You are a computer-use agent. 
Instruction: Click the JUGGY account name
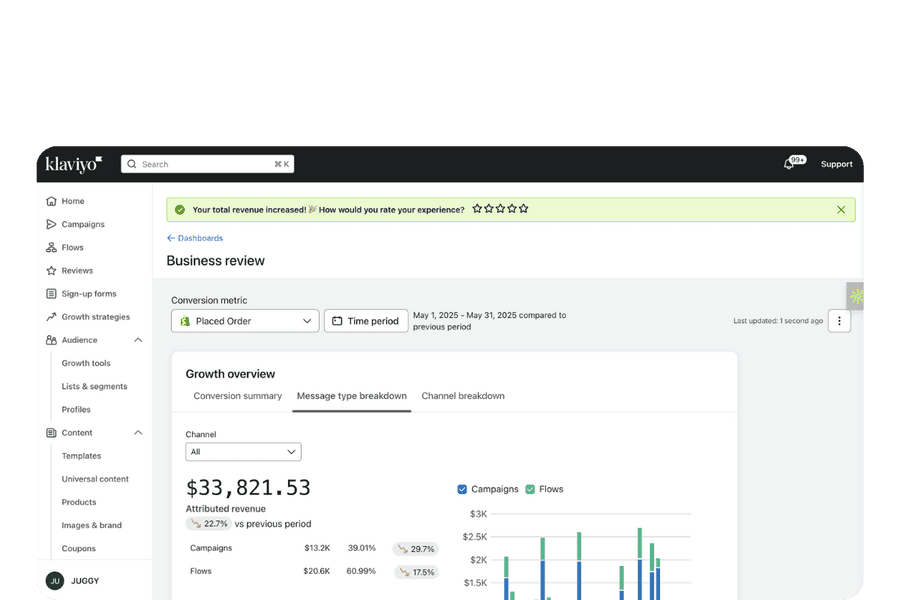pos(85,580)
